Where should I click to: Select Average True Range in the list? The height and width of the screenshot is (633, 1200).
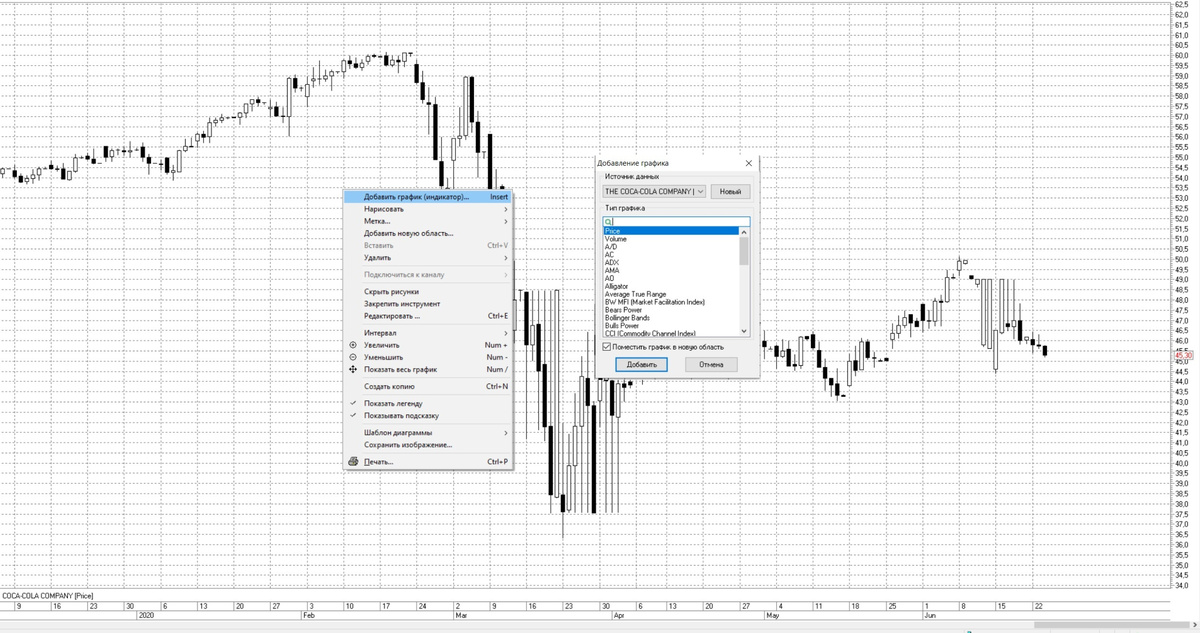click(x=671, y=294)
